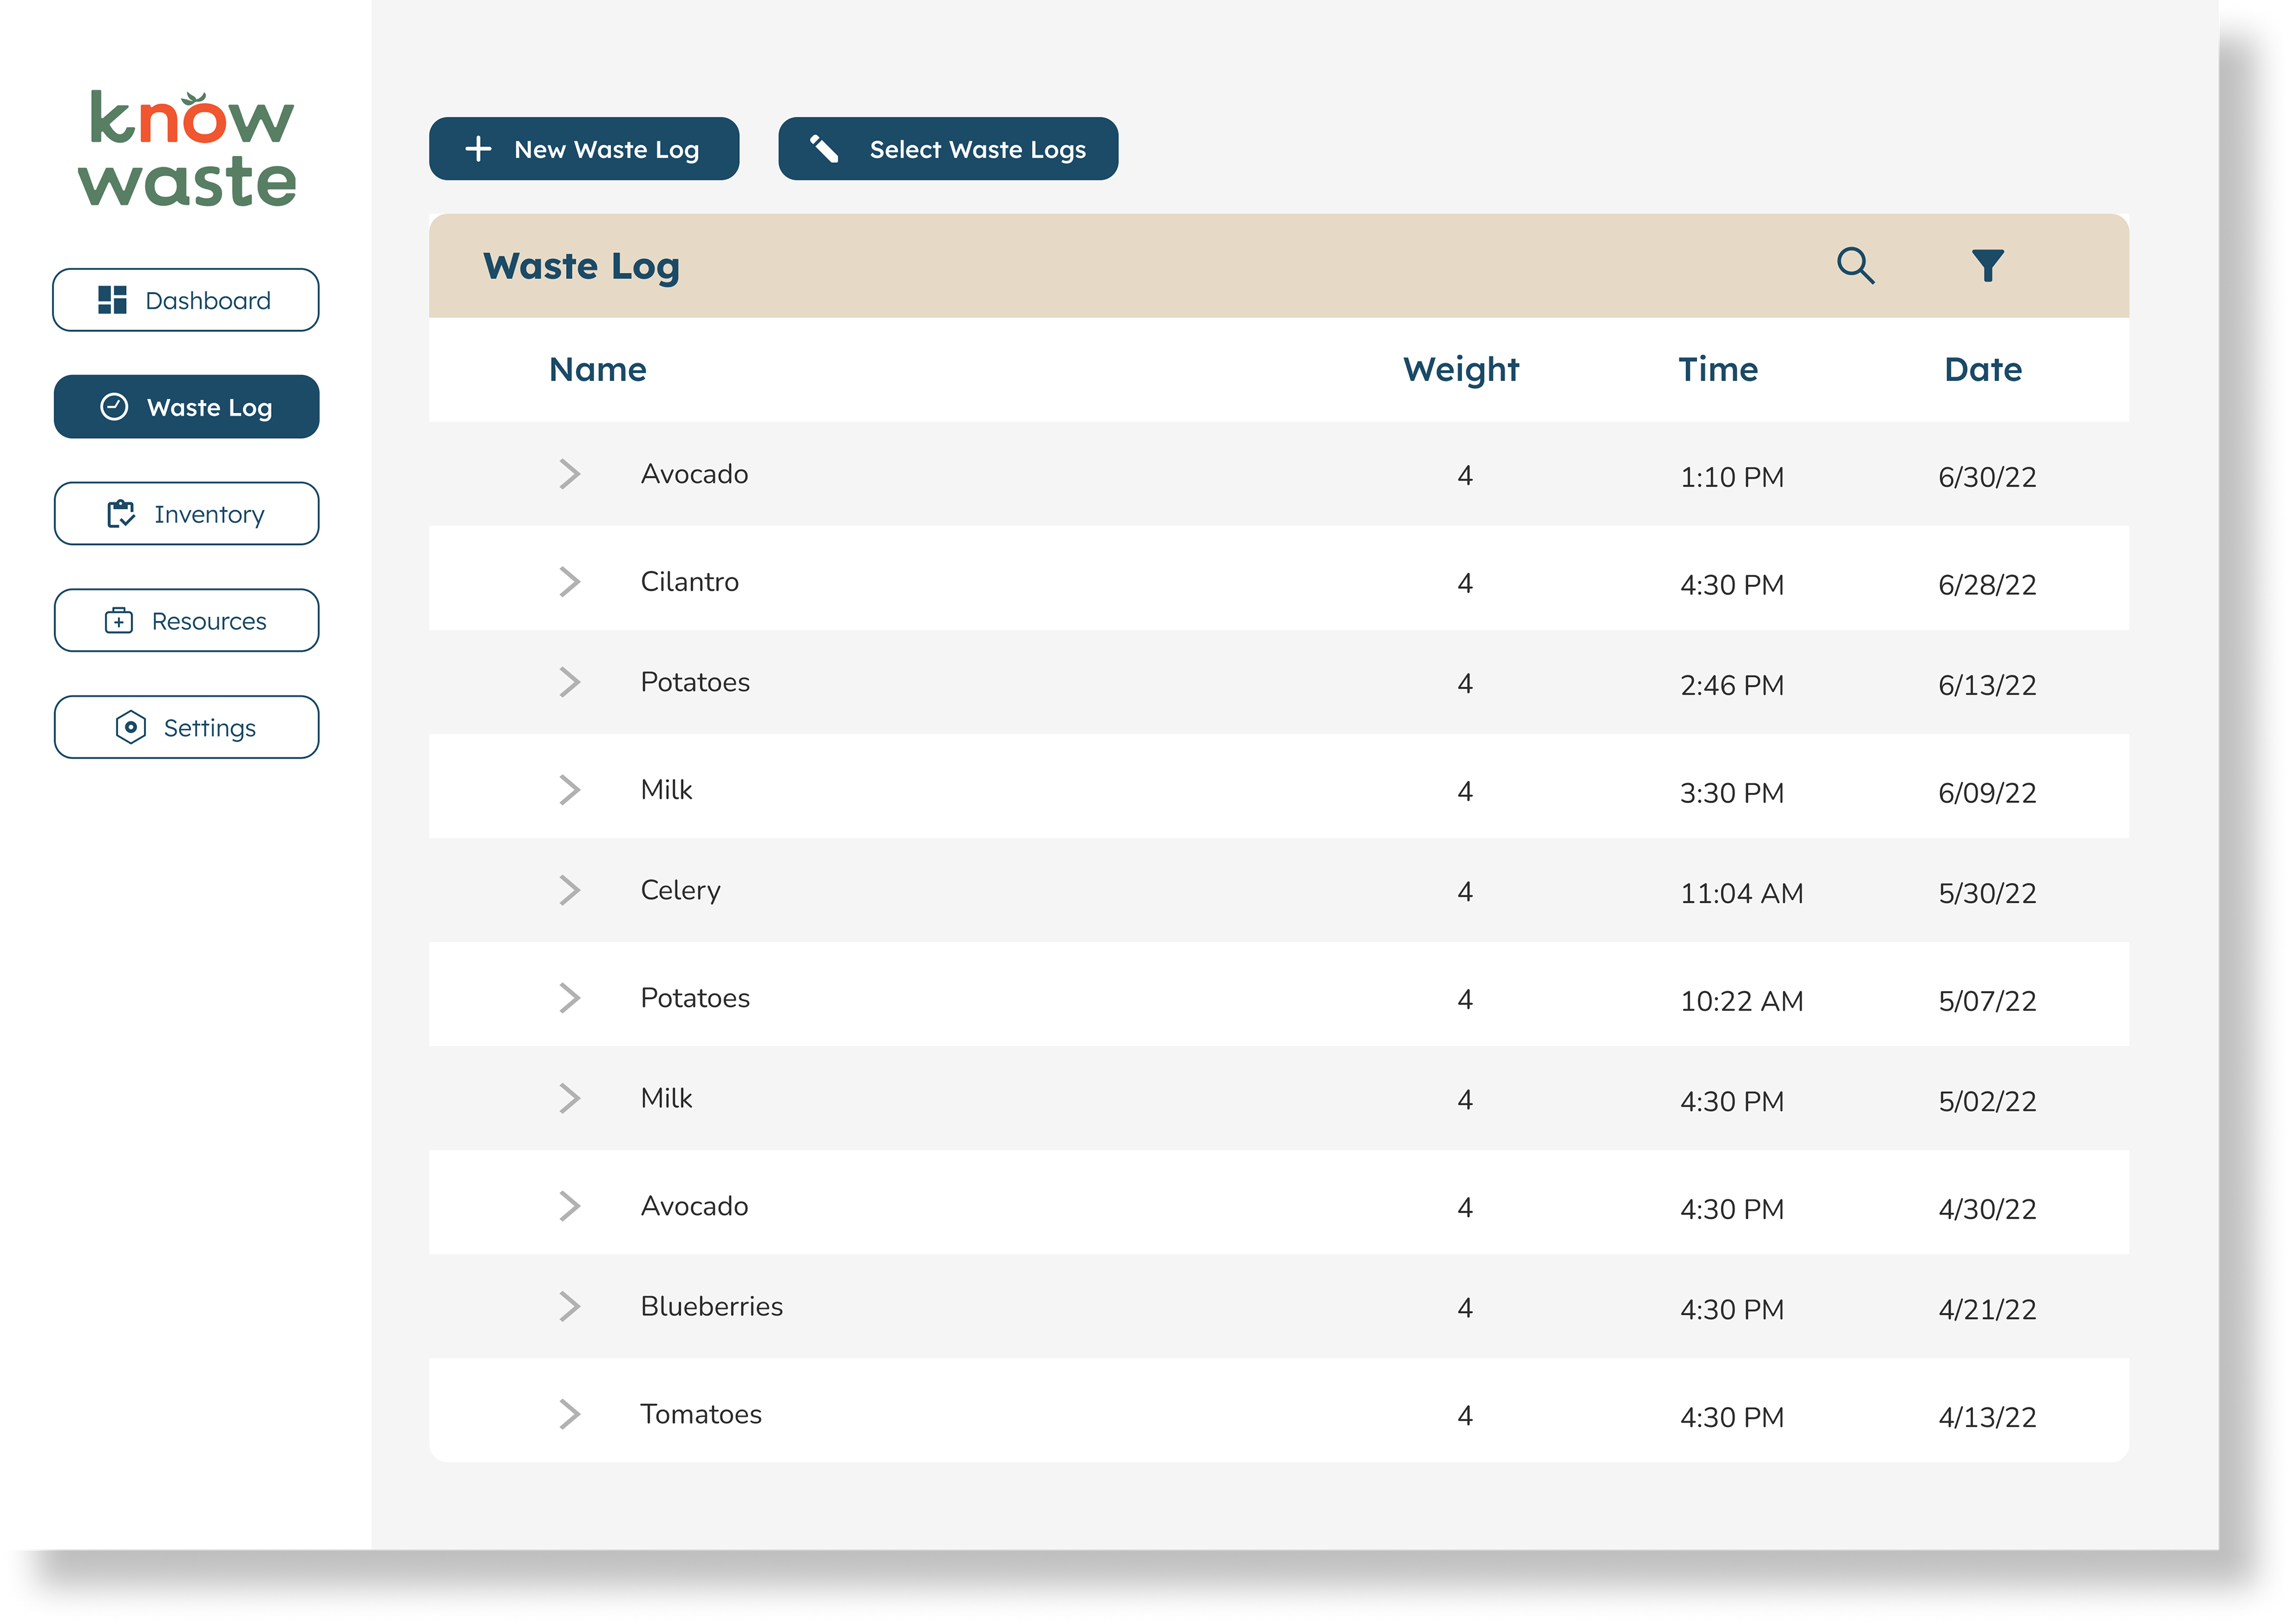Screen dimensions: 2293x1624
Task: Click Select Waste Logs button
Action: click(948, 149)
